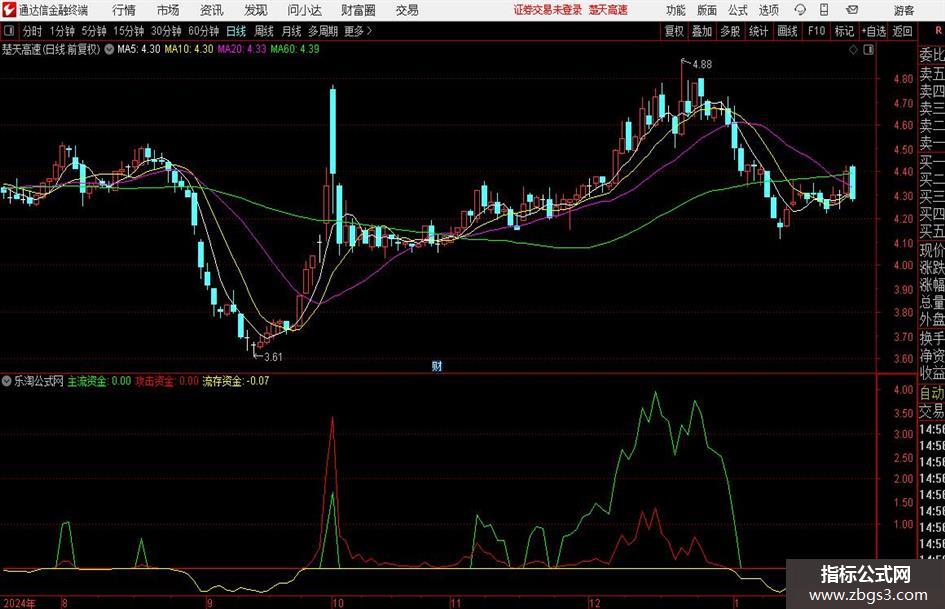Select the 日线 daily period tab
Screen dimensions: 945x609
coord(236,31)
